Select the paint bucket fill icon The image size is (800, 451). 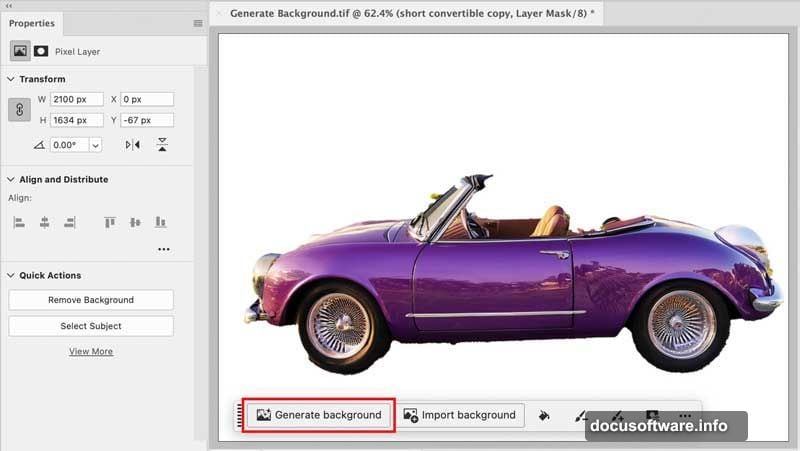pyautogui.click(x=544, y=416)
